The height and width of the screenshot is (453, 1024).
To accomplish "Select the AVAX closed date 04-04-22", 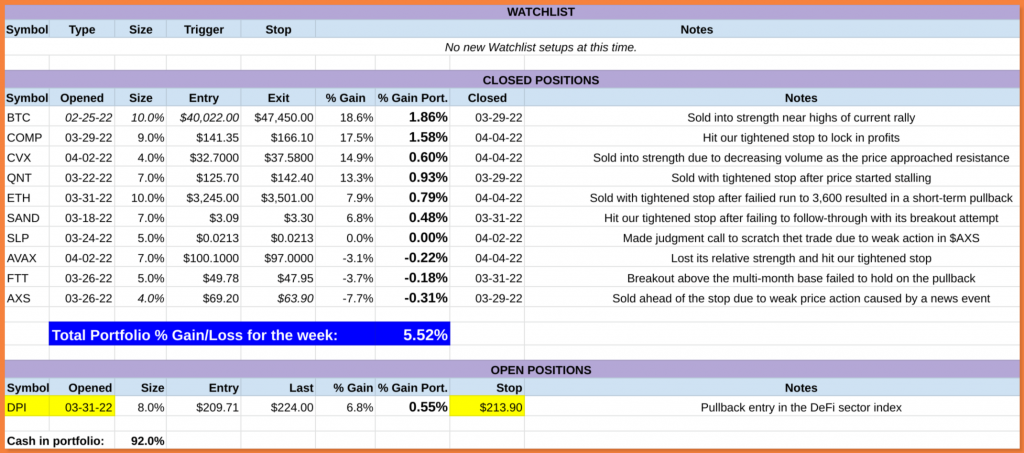I will (487, 258).
